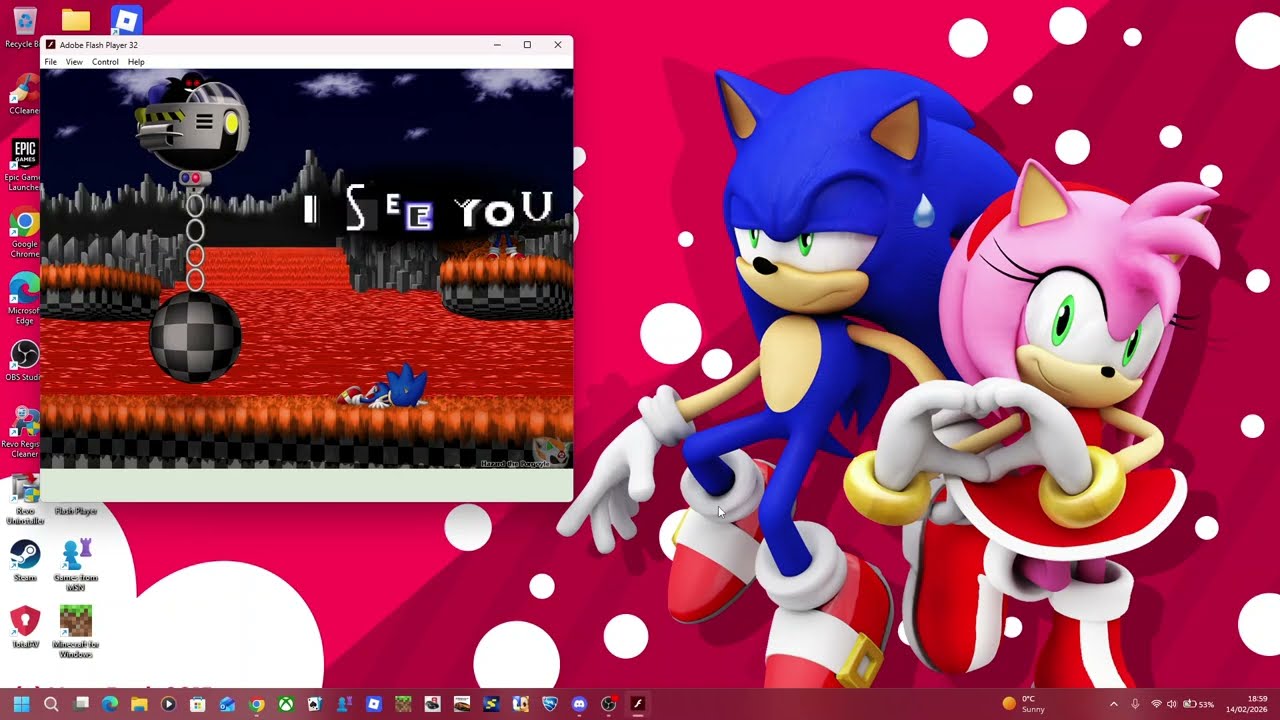Show hidden system tray icons

tap(1114, 704)
